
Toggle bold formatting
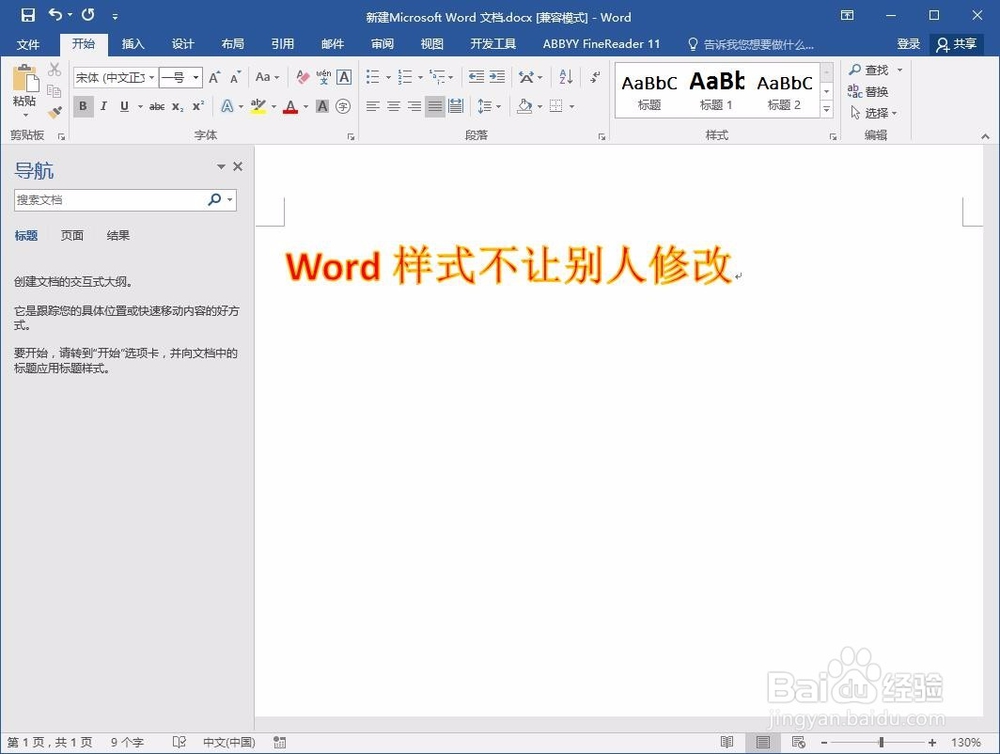pyautogui.click(x=83, y=106)
